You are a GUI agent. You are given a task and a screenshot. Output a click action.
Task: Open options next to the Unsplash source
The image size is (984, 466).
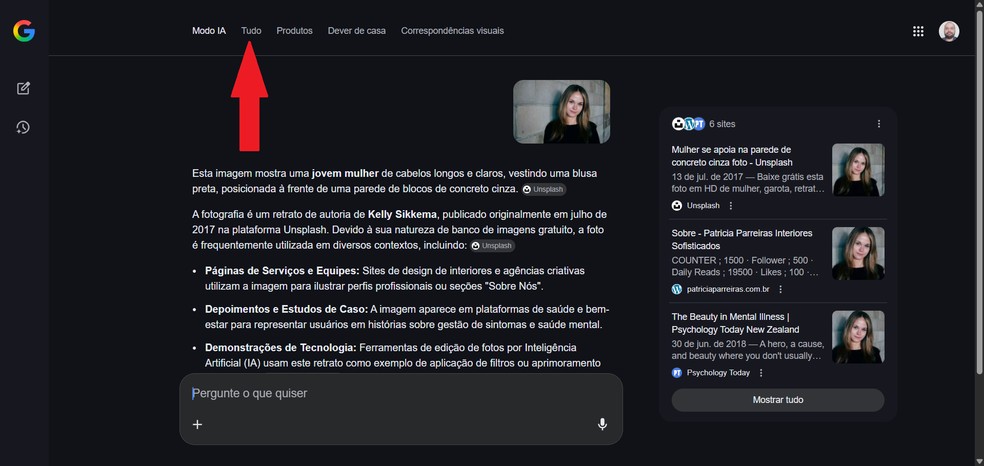pos(730,206)
